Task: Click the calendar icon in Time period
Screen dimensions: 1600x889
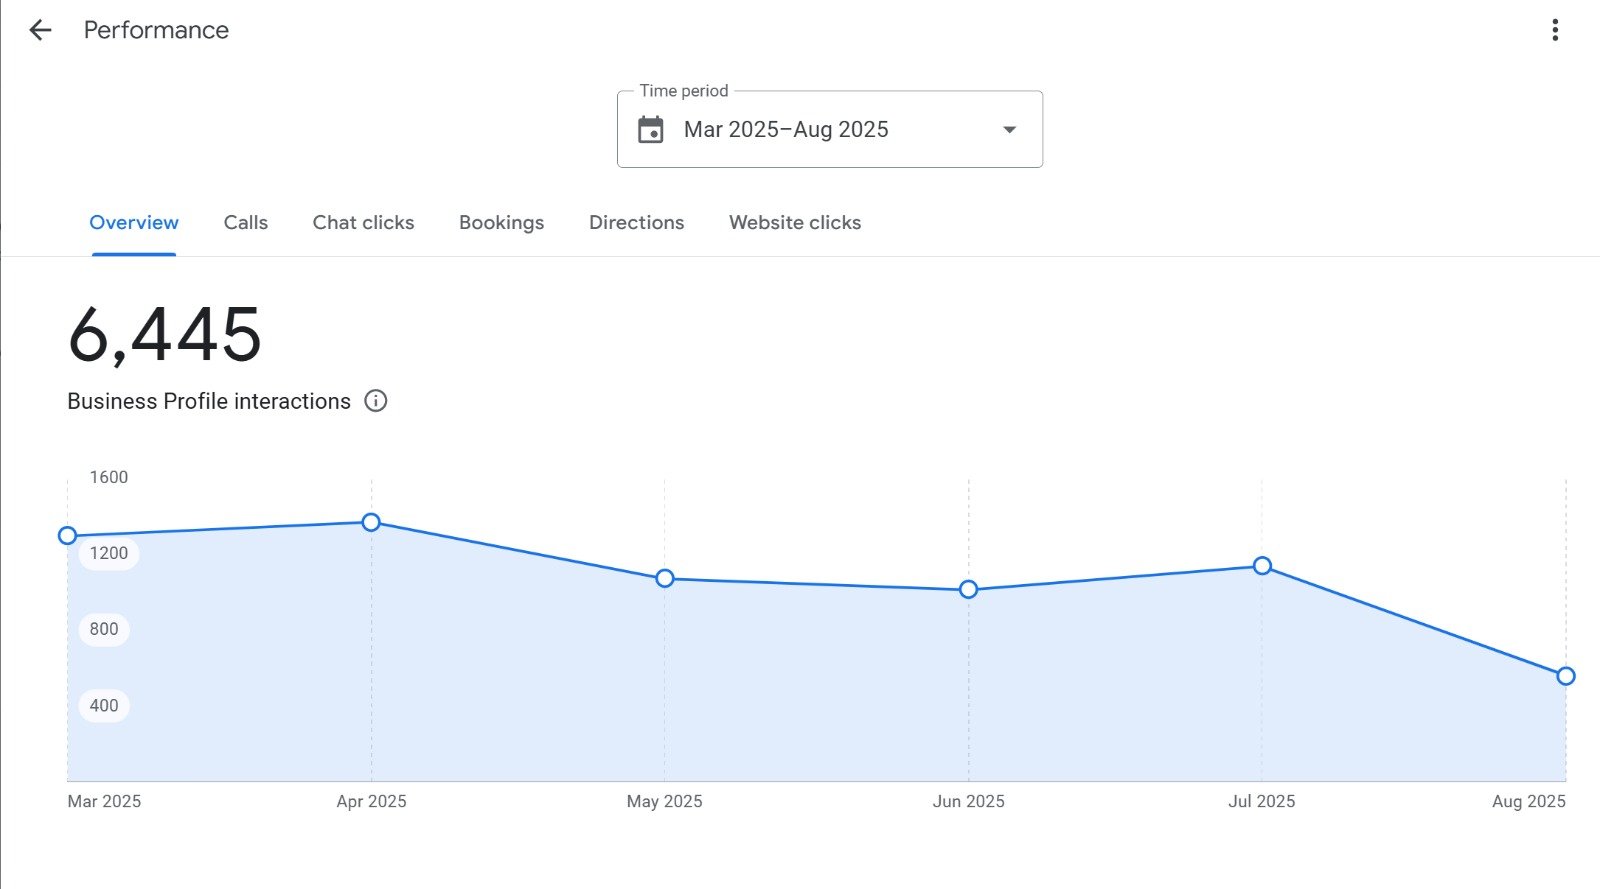Action: click(651, 130)
